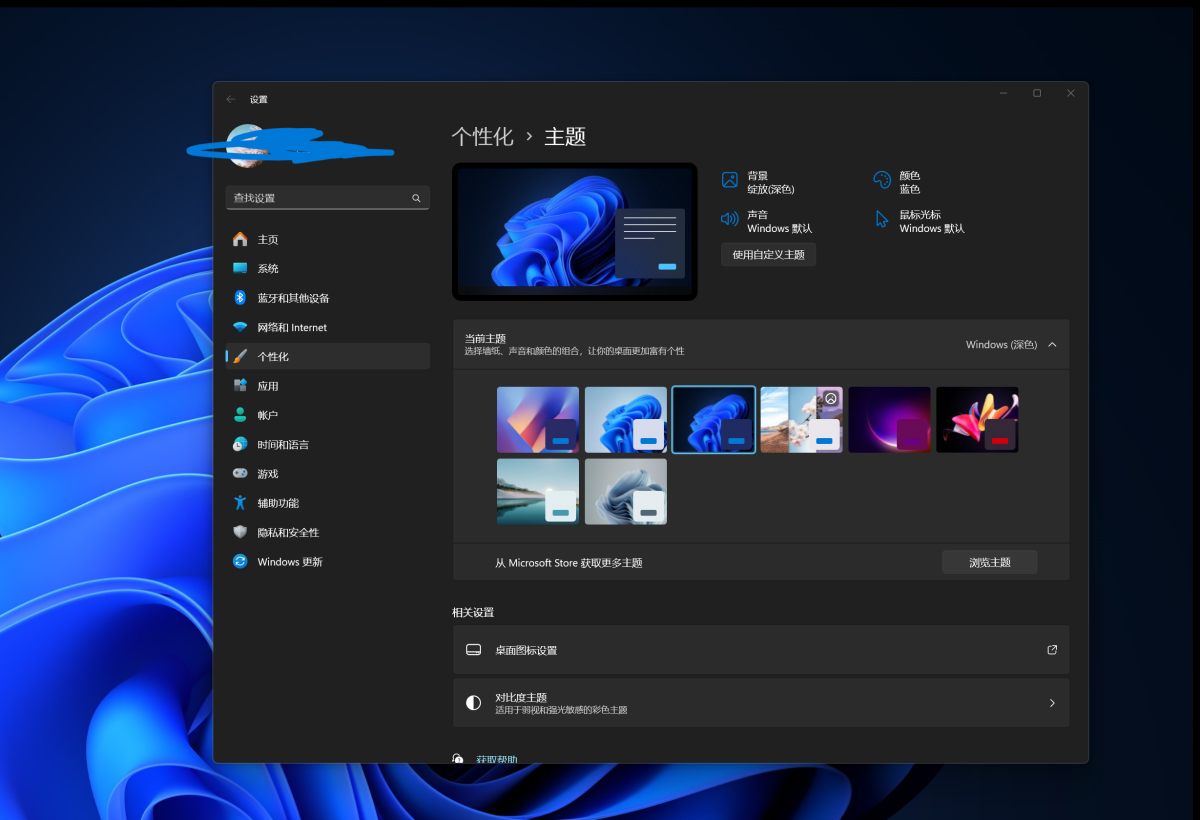
Task: Click the magnifier icon in the search box
Action: 416,198
